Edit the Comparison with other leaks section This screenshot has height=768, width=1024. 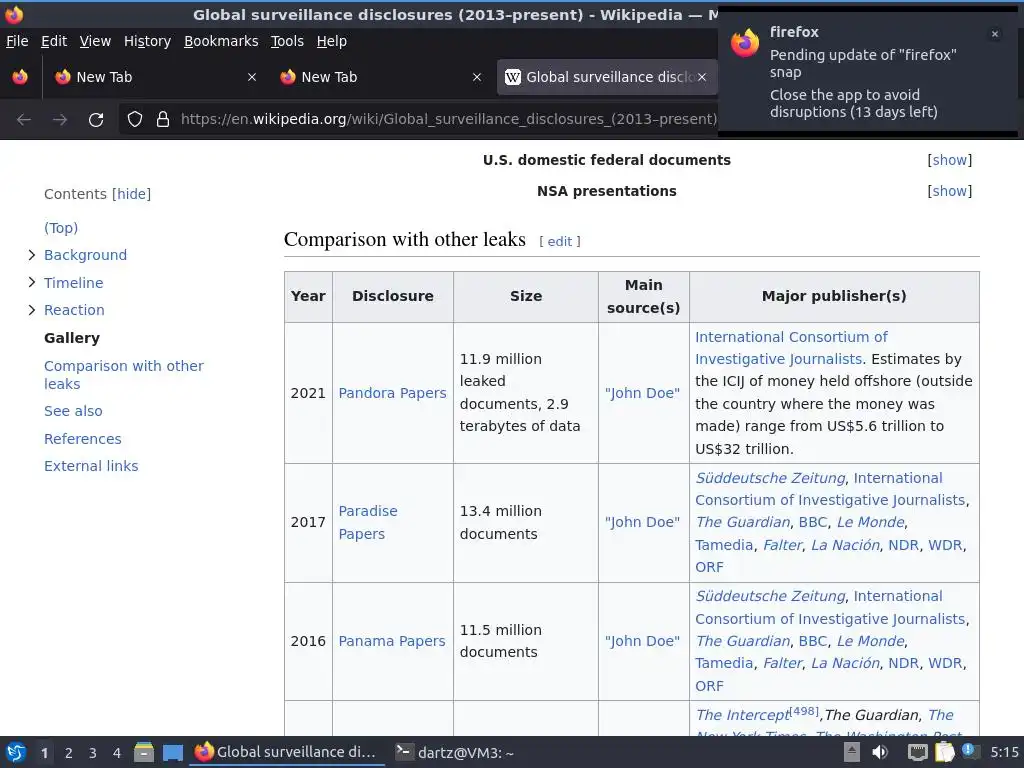pyautogui.click(x=560, y=242)
